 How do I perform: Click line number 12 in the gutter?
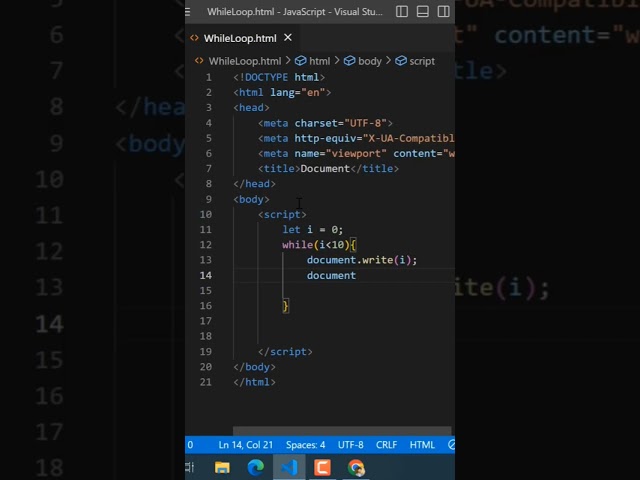[x=206, y=245]
